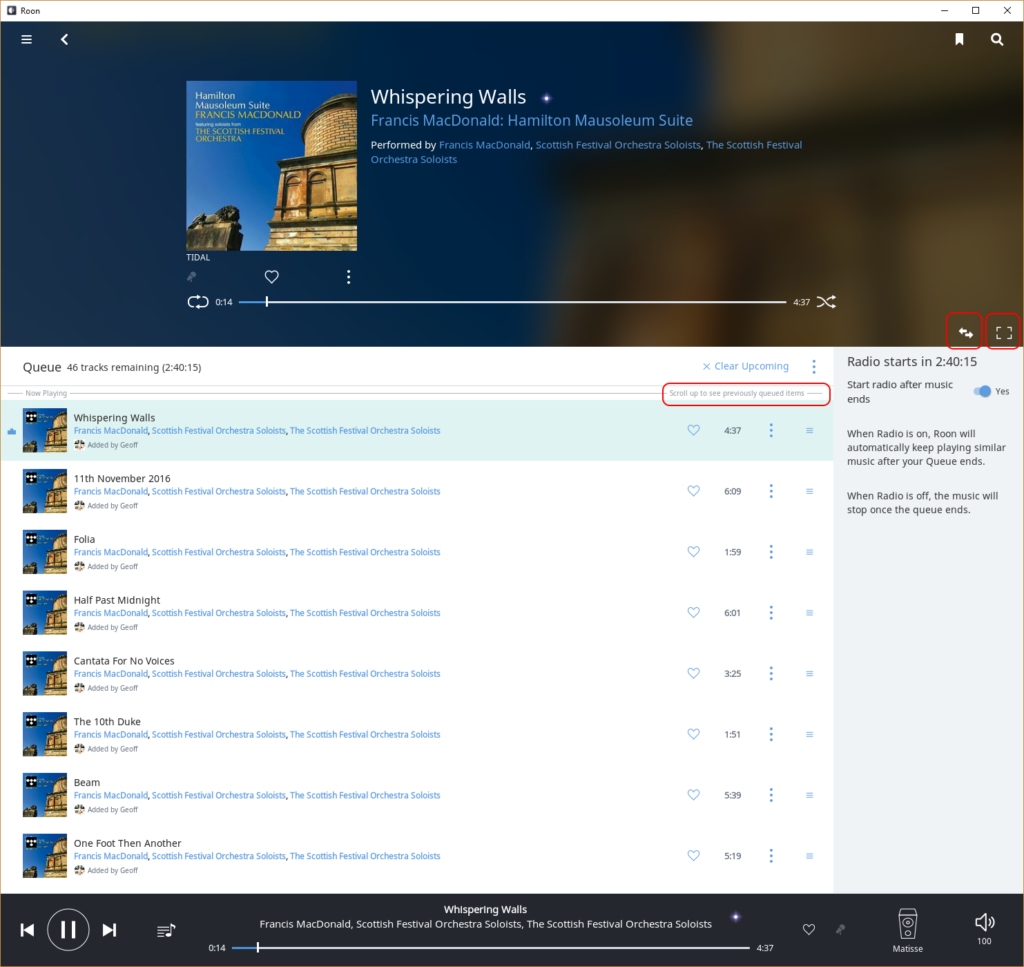
Task: Click the large Hamilton Mausoleum Suite cover
Action: (x=272, y=166)
